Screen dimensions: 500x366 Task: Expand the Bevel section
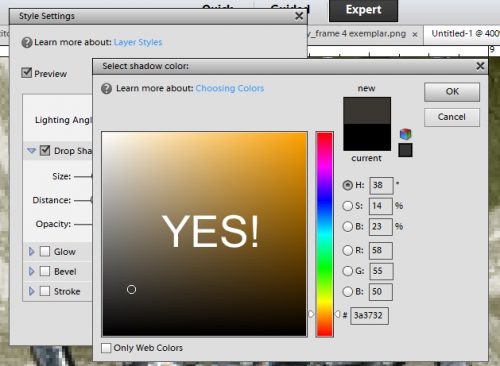pos(31,271)
